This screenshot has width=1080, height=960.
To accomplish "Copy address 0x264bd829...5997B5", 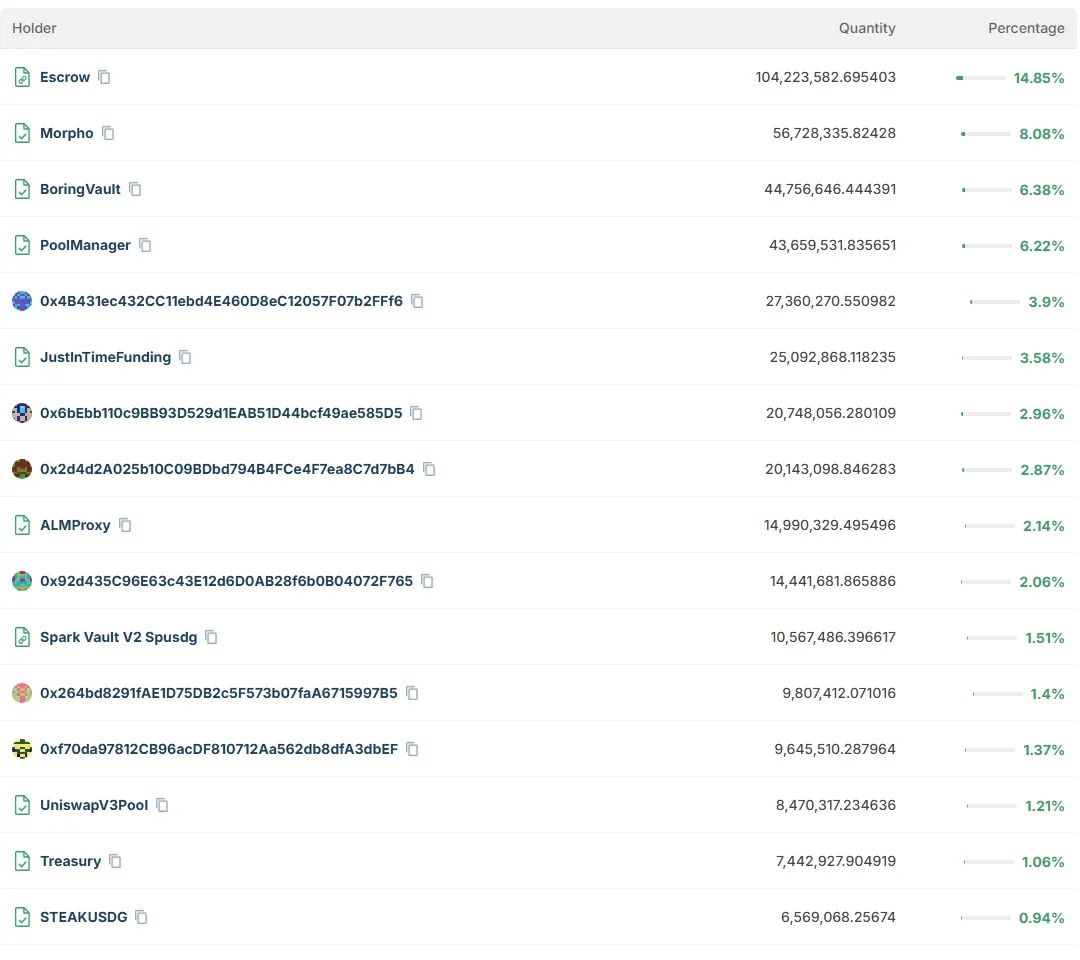I will click(x=412, y=693).
